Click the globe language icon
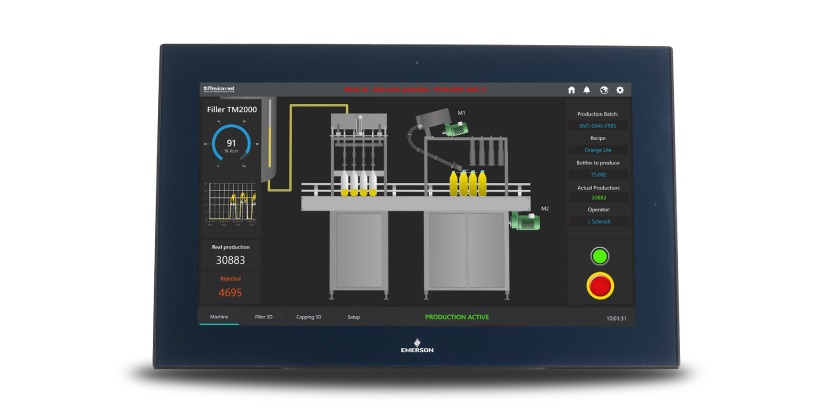836x418 pixels. click(604, 90)
